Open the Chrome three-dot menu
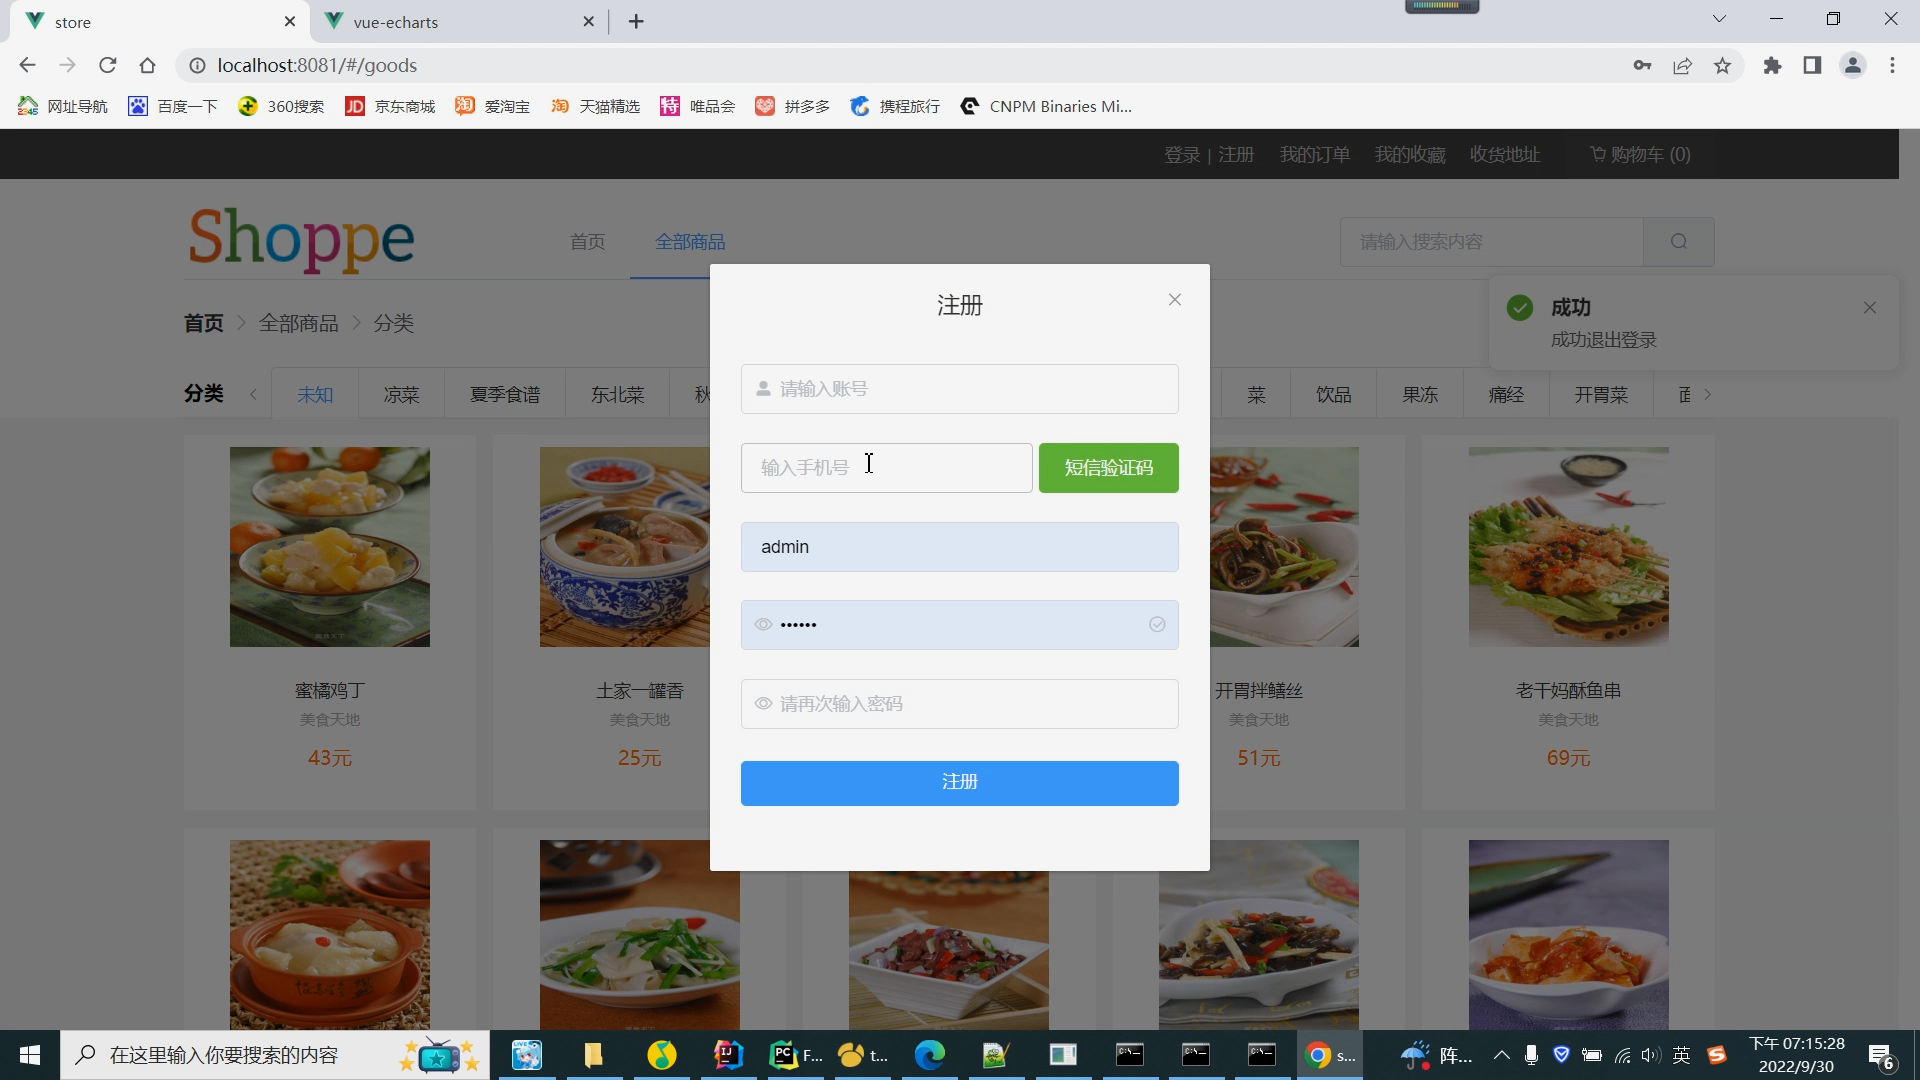Image resolution: width=1920 pixels, height=1080 pixels. click(x=1892, y=66)
